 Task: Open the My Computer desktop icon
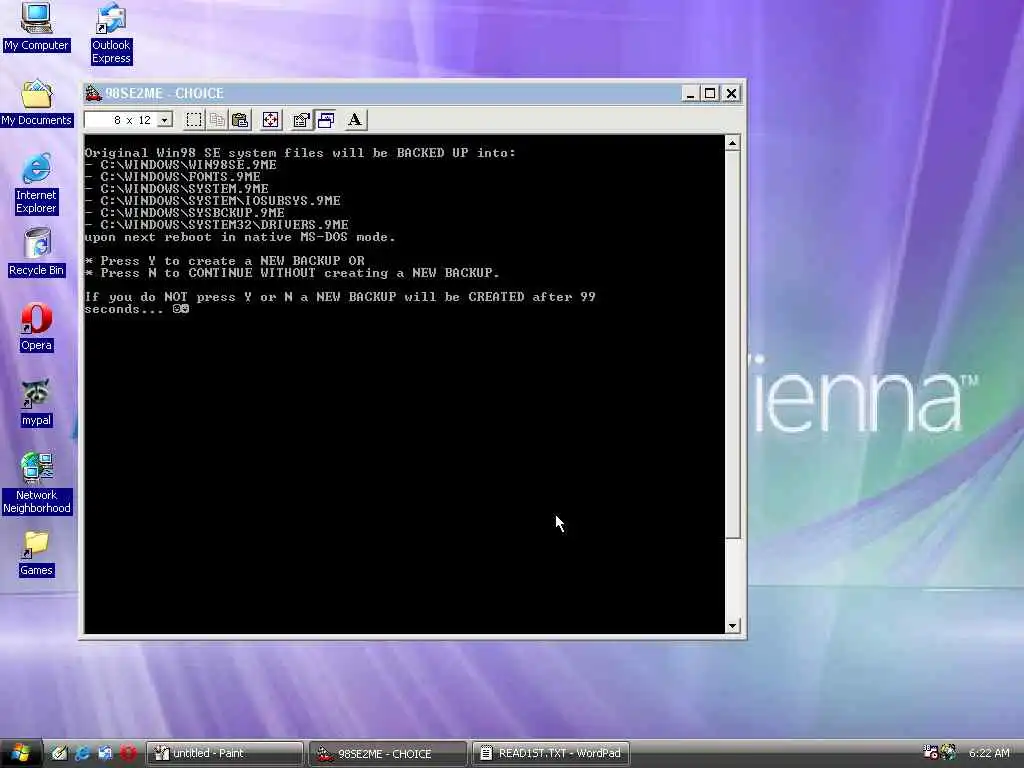pyautogui.click(x=36, y=27)
